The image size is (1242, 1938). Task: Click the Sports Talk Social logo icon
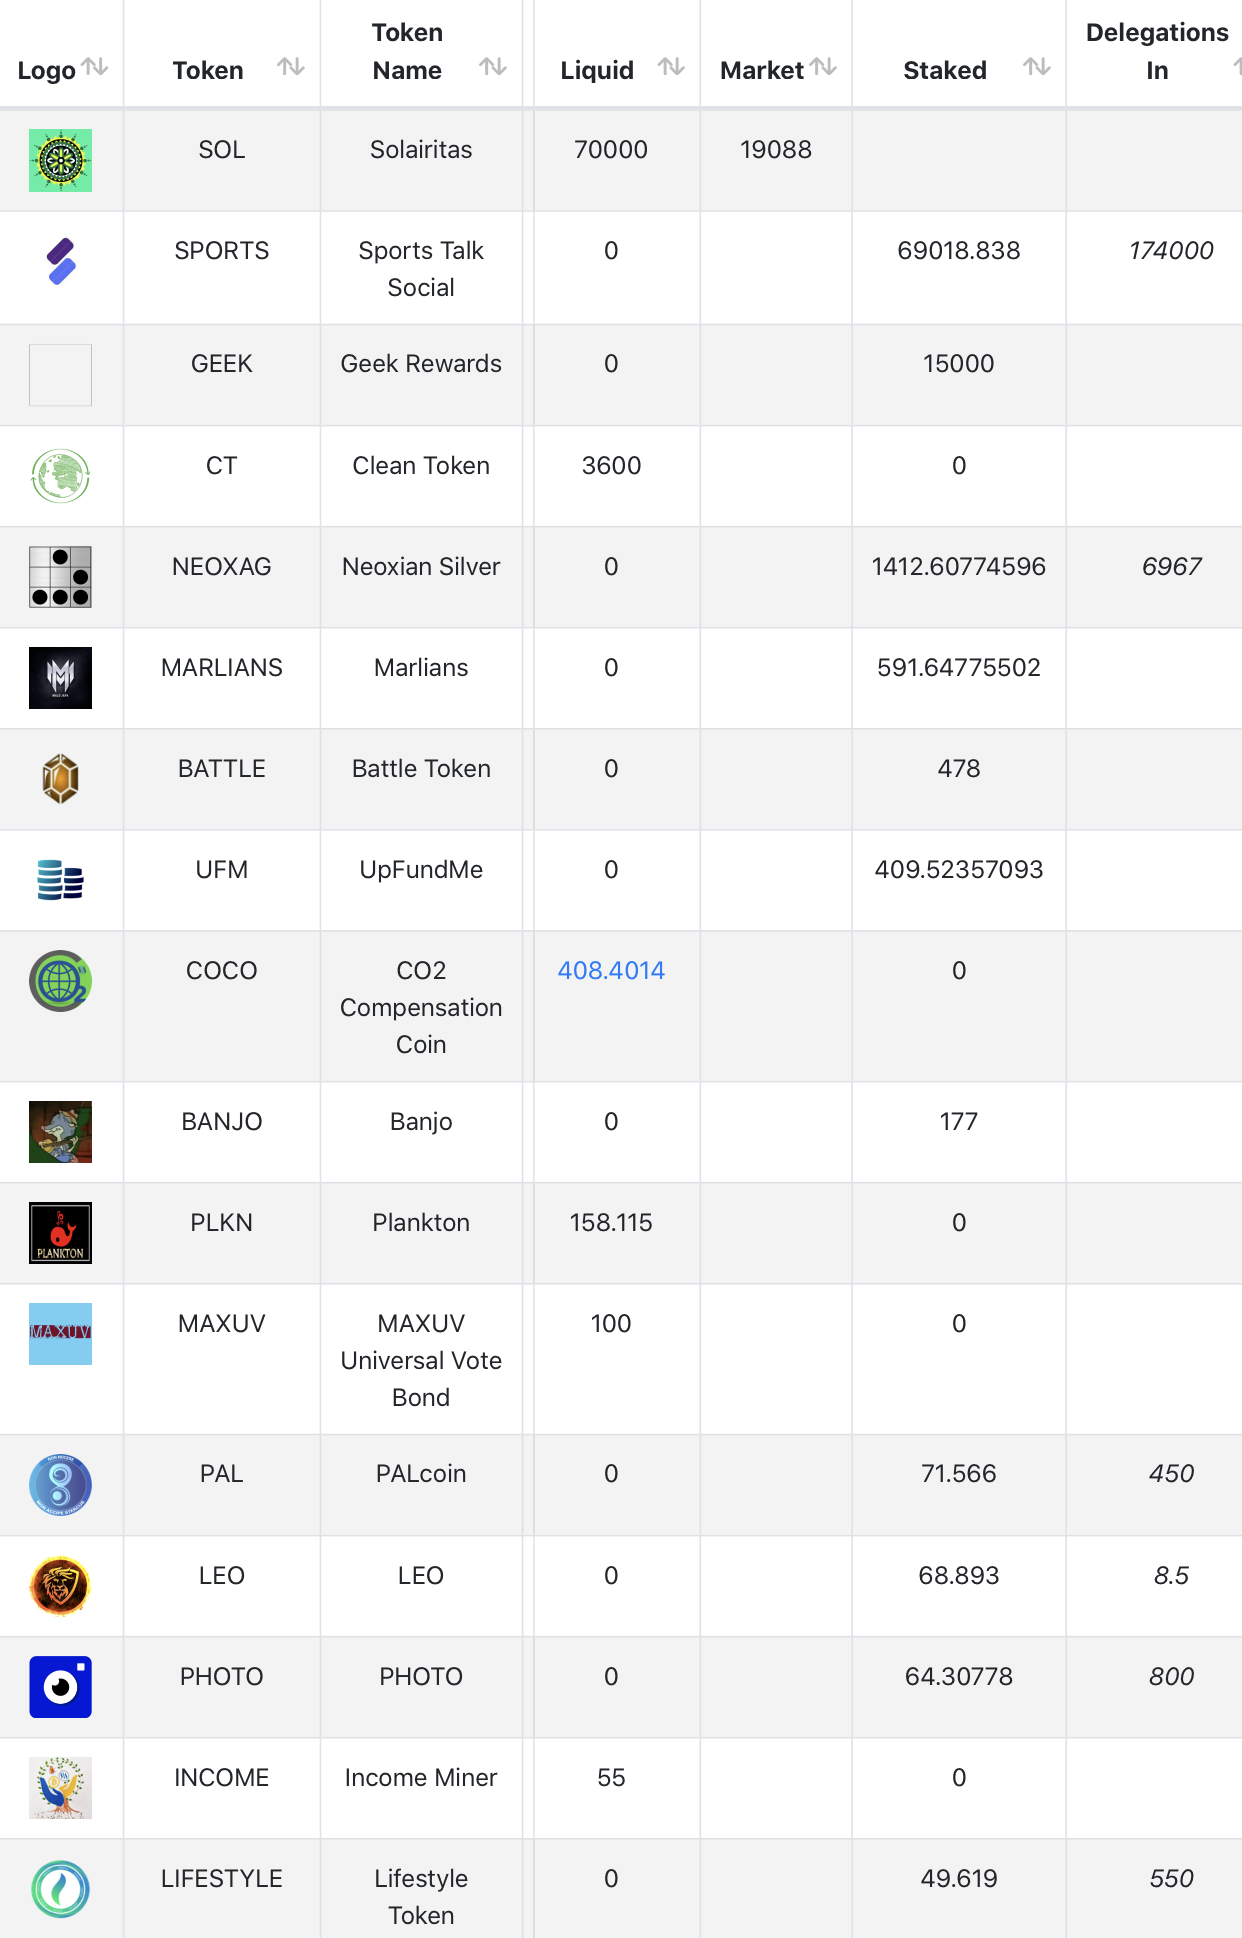[x=61, y=262]
